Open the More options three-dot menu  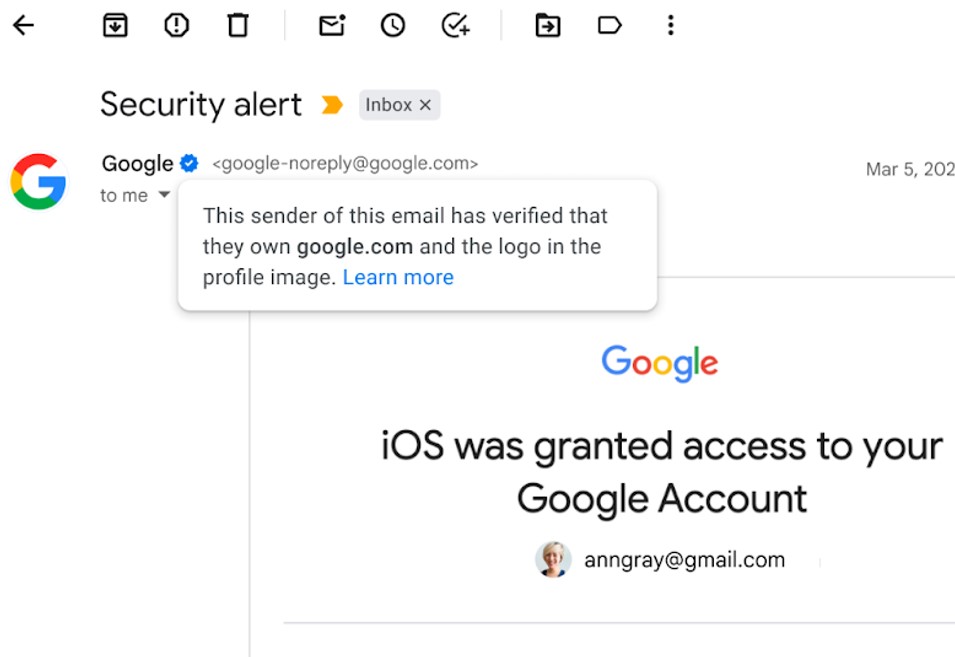(x=671, y=26)
